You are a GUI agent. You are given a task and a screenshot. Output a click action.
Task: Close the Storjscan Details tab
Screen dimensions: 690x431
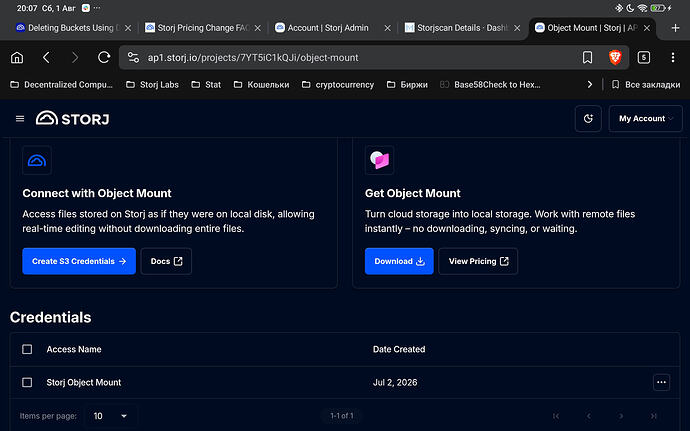tap(517, 28)
